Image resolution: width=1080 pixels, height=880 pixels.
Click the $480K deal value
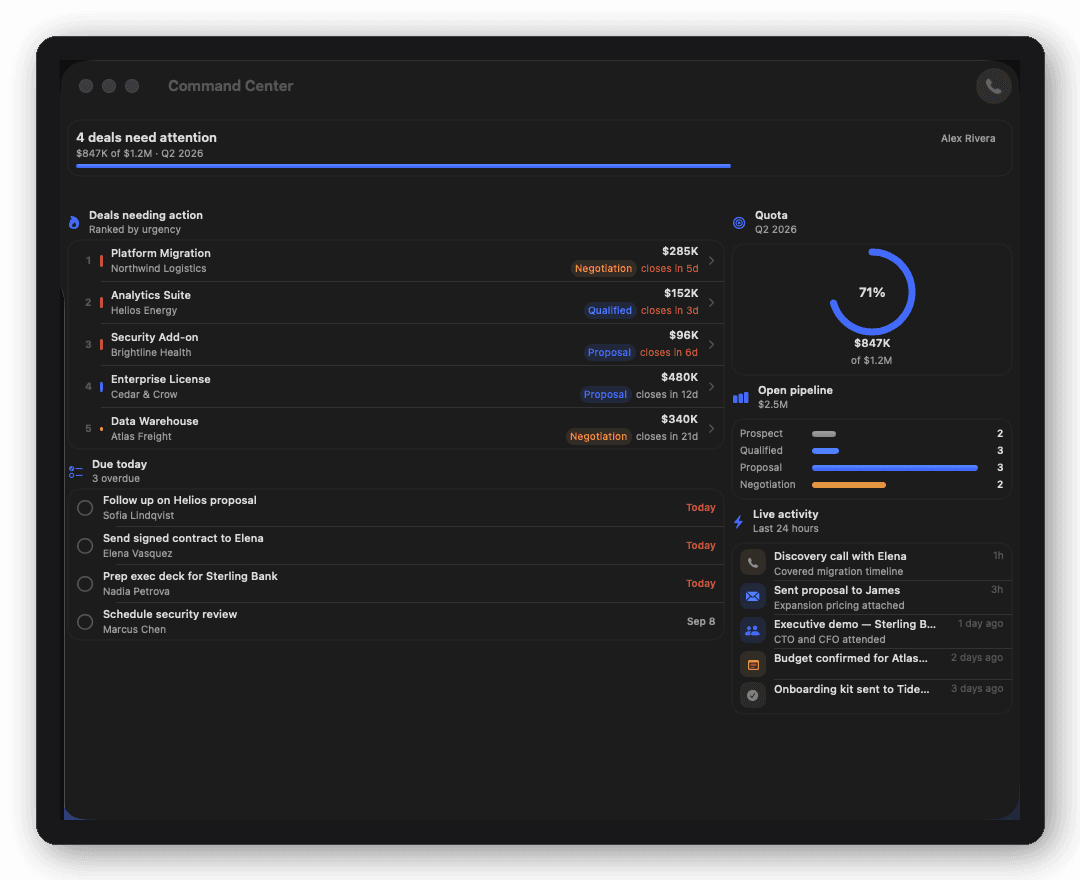coord(679,377)
